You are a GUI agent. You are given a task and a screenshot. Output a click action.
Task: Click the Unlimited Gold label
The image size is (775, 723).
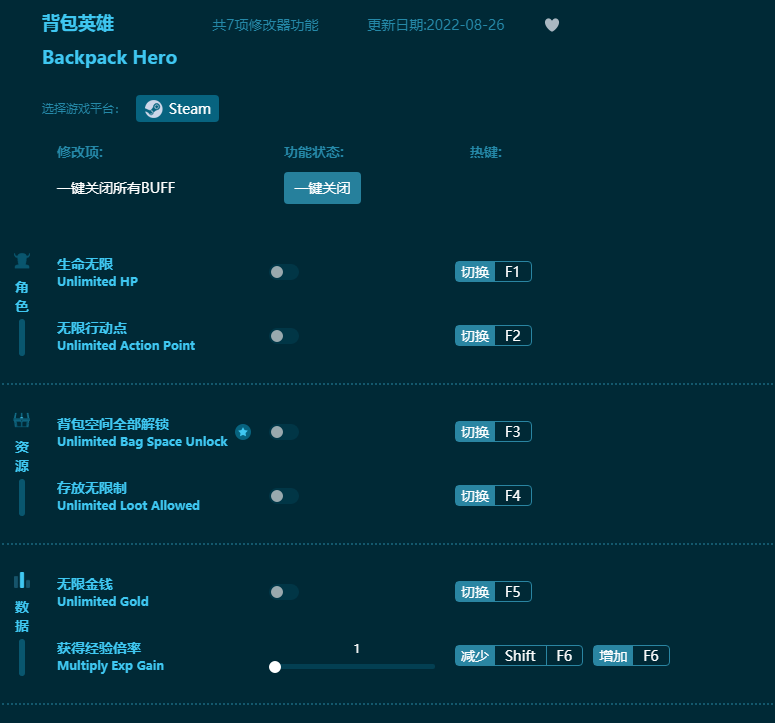103,601
